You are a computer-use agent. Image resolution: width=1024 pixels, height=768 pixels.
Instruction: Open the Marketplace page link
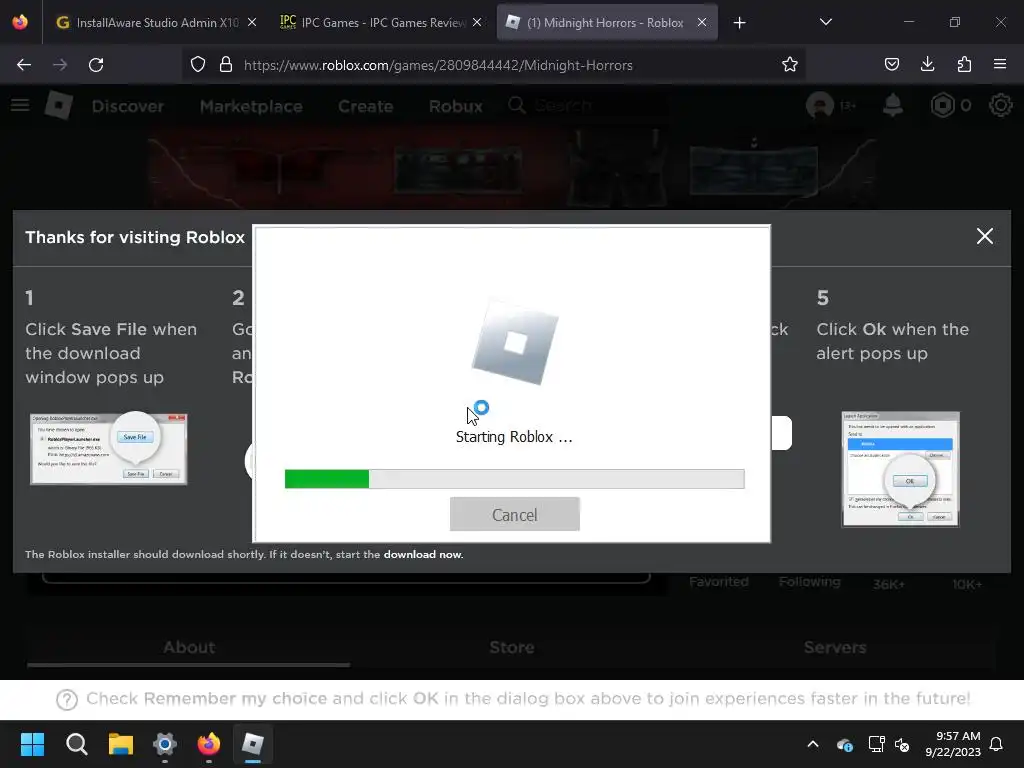point(251,106)
